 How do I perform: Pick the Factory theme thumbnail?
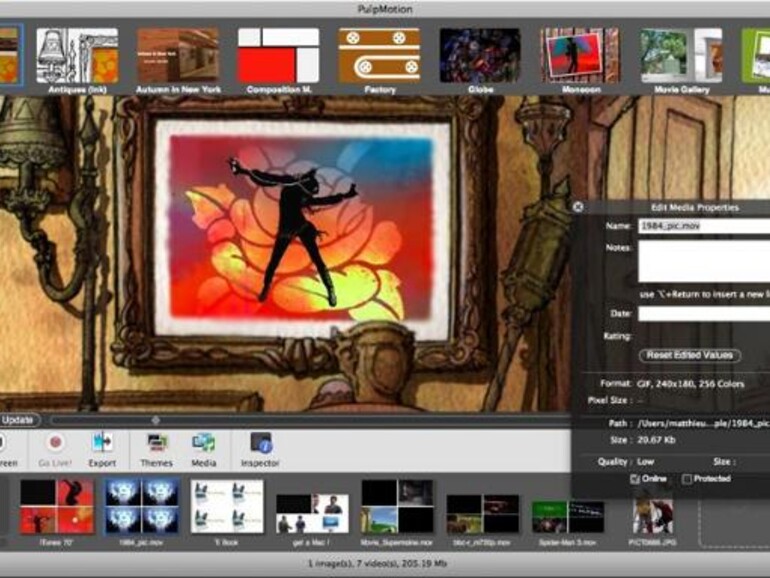pyautogui.click(x=380, y=55)
